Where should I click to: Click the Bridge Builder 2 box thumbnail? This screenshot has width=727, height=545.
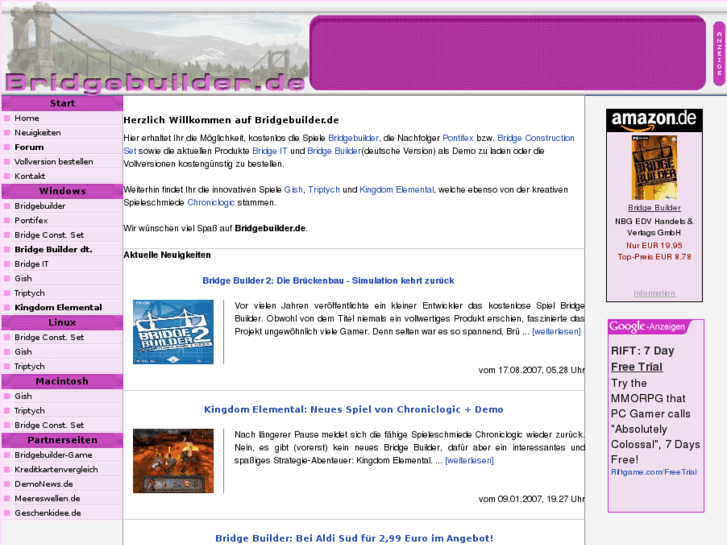point(173,332)
